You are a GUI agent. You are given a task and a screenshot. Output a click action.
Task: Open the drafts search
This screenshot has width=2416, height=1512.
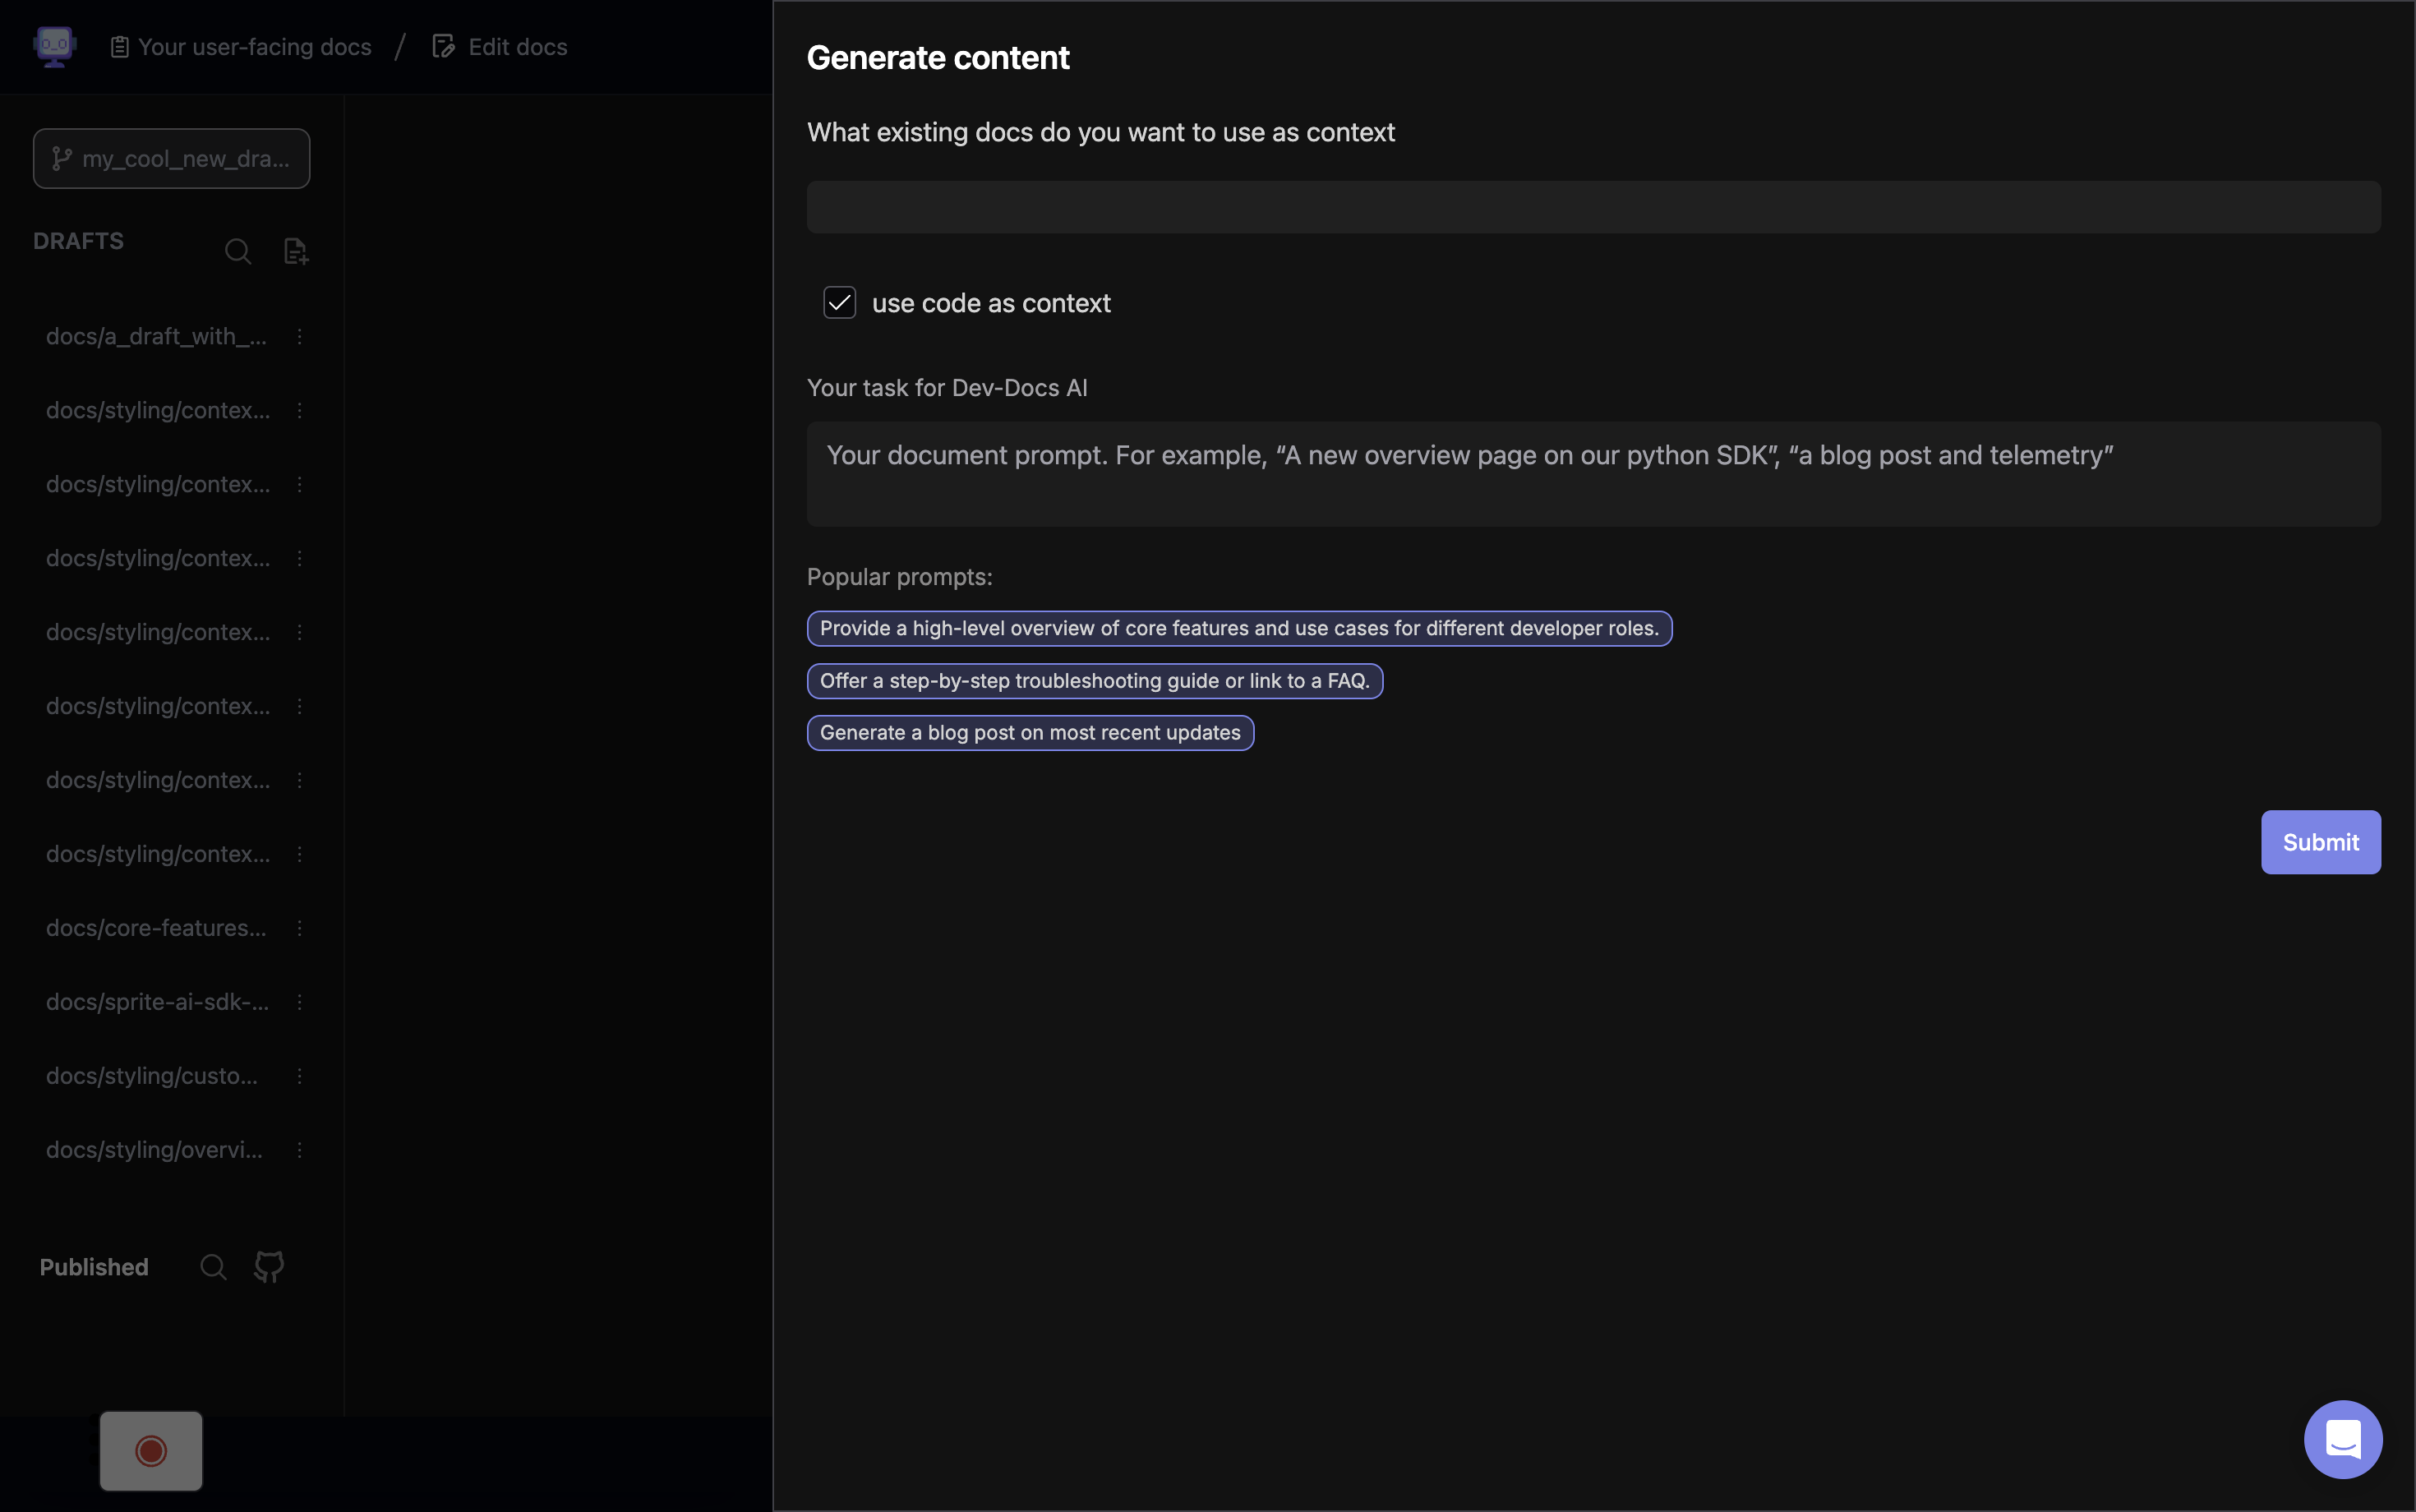click(x=237, y=251)
